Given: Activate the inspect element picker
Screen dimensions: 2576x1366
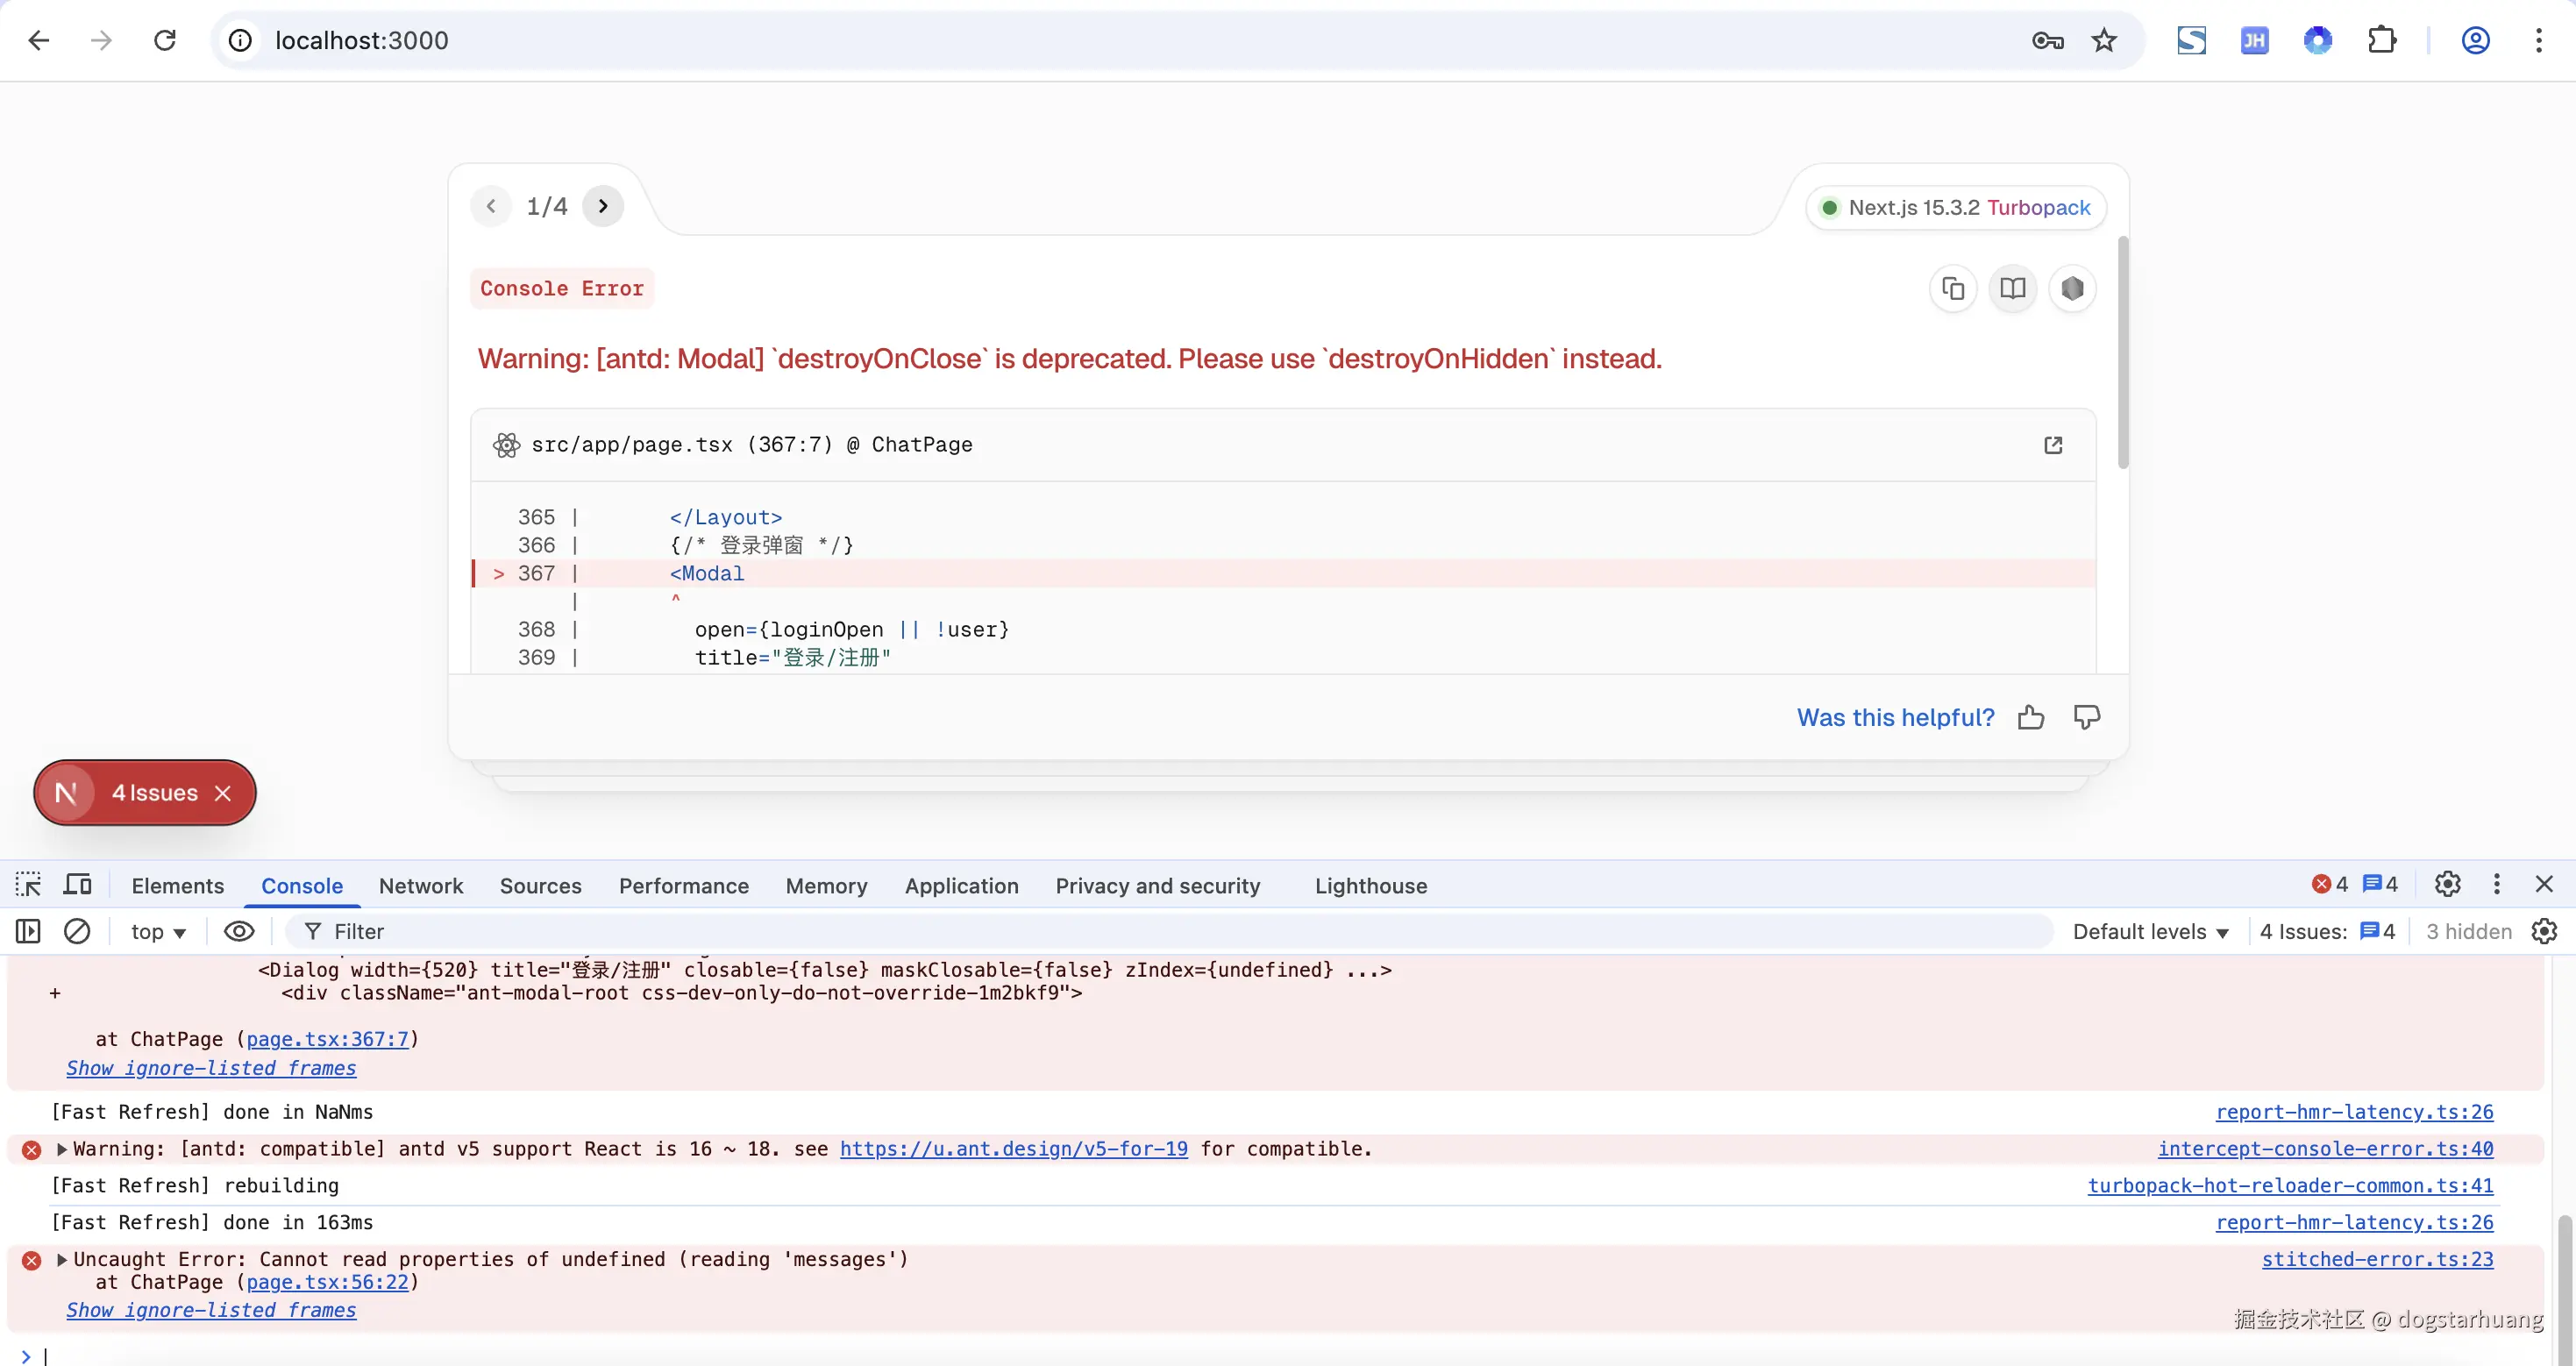Looking at the screenshot, I should point(28,885).
